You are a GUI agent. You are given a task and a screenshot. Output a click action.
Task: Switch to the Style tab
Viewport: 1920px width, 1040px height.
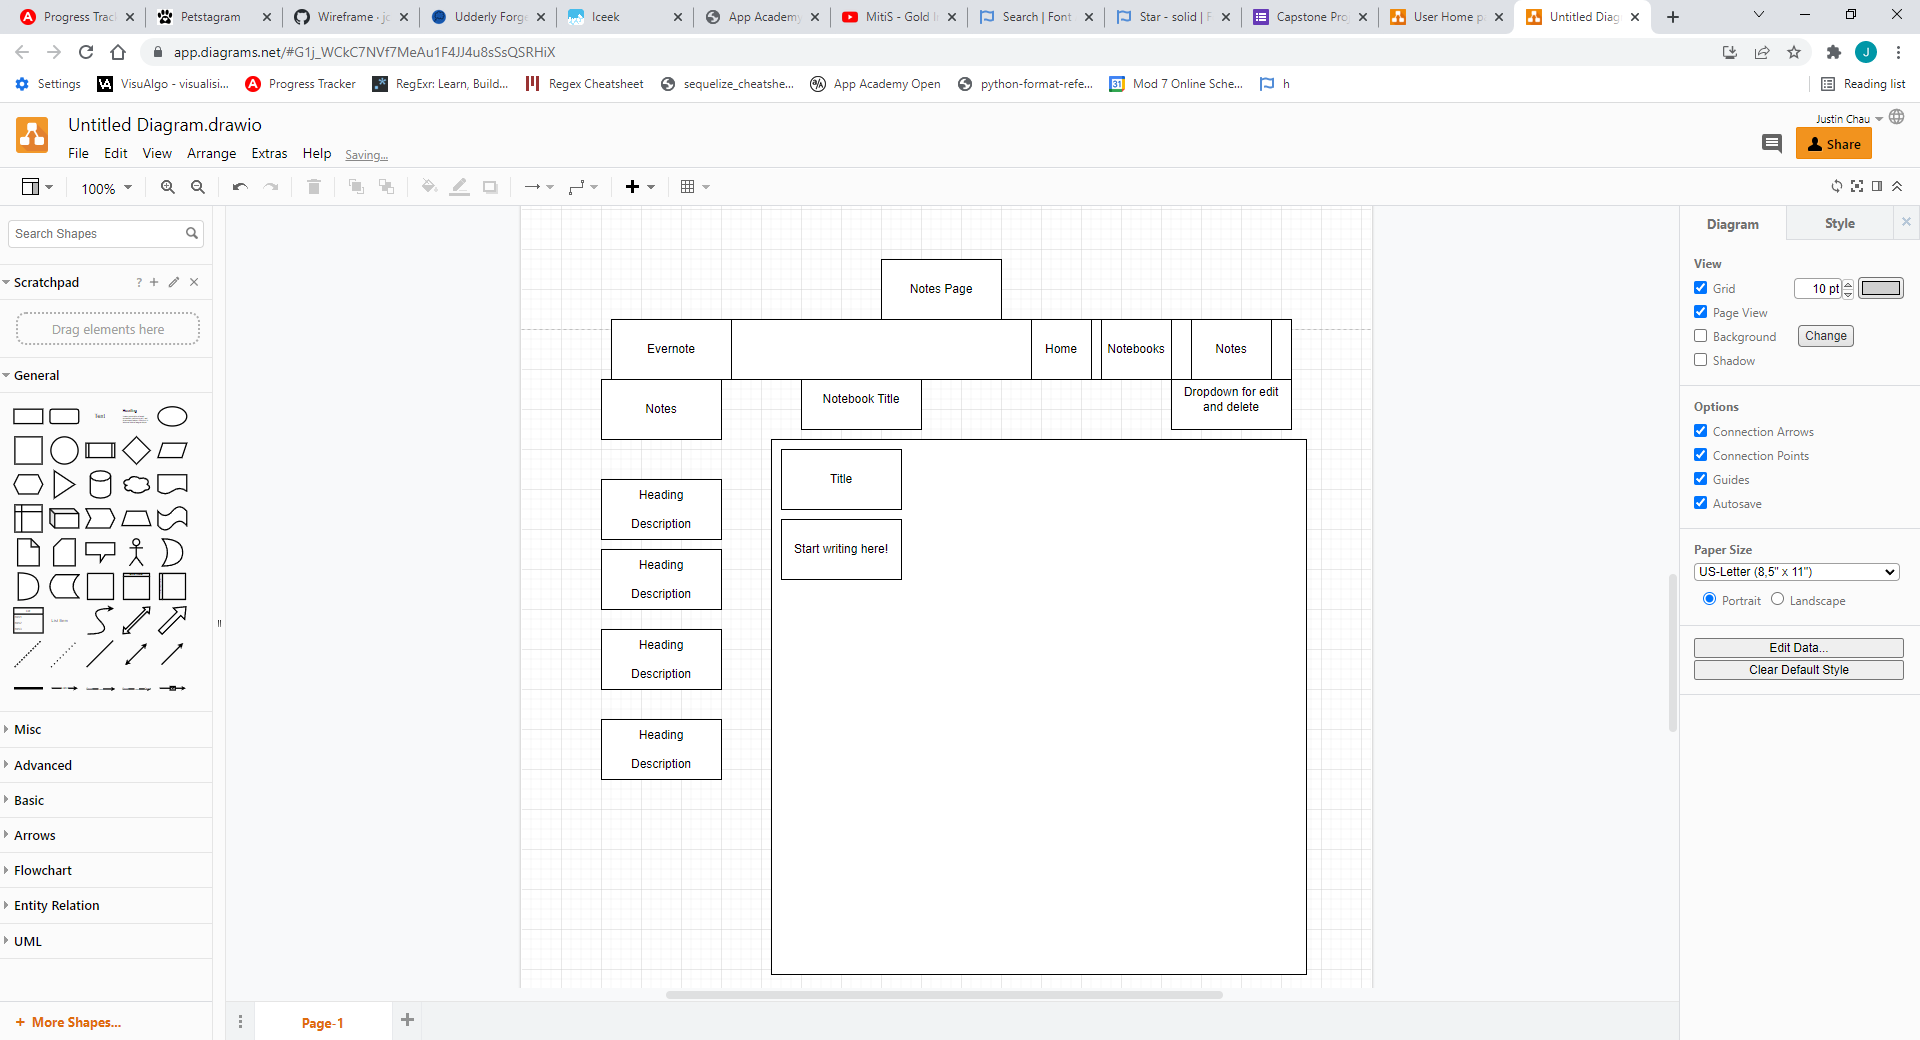pyautogui.click(x=1839, y=223)
